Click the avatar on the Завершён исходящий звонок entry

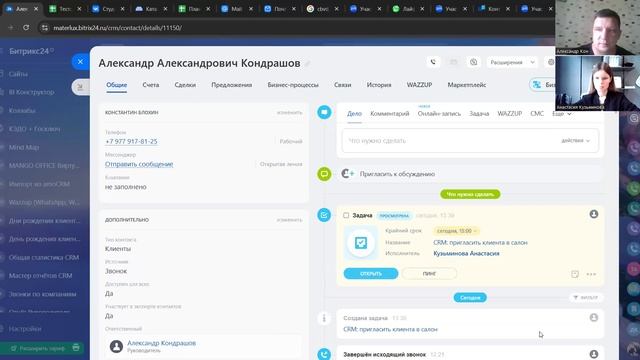click(x=593, y=354)
